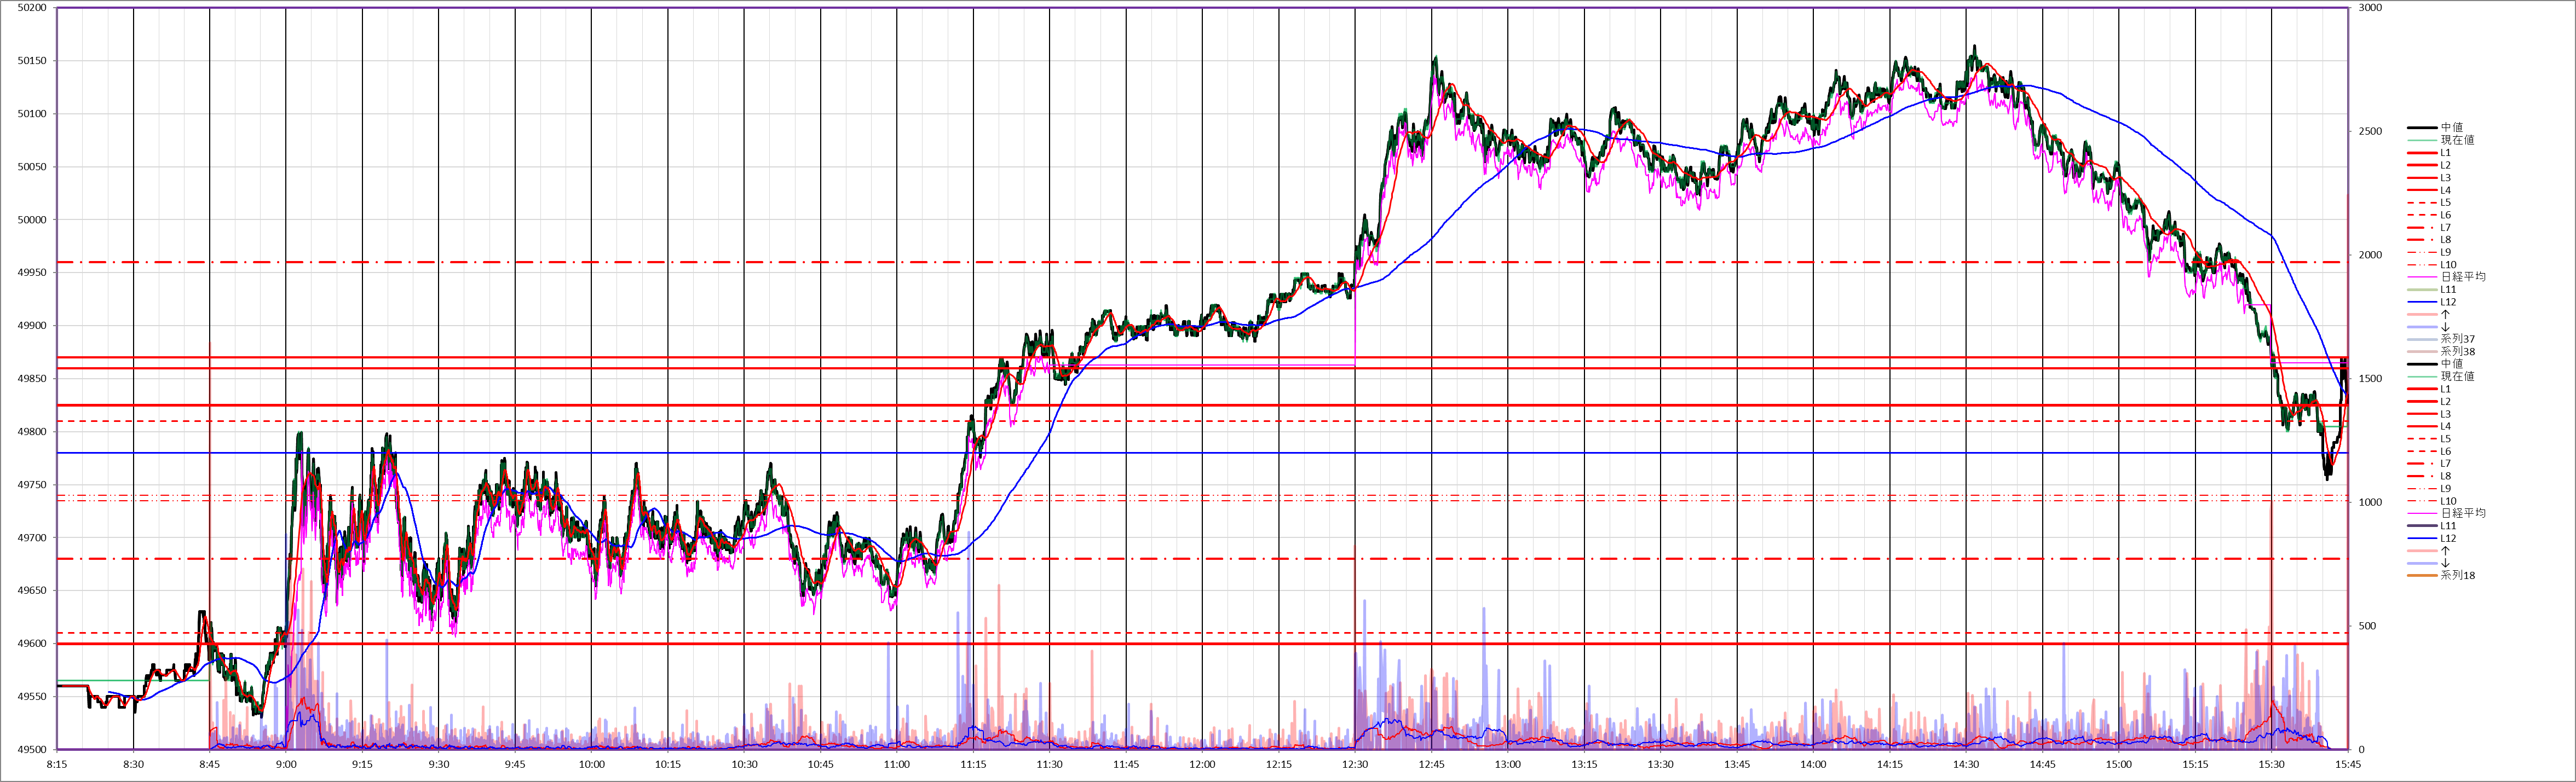Select the 49500 price axis label
Image resolution: width=2576 pixels, height=782 pixels.
32,749
